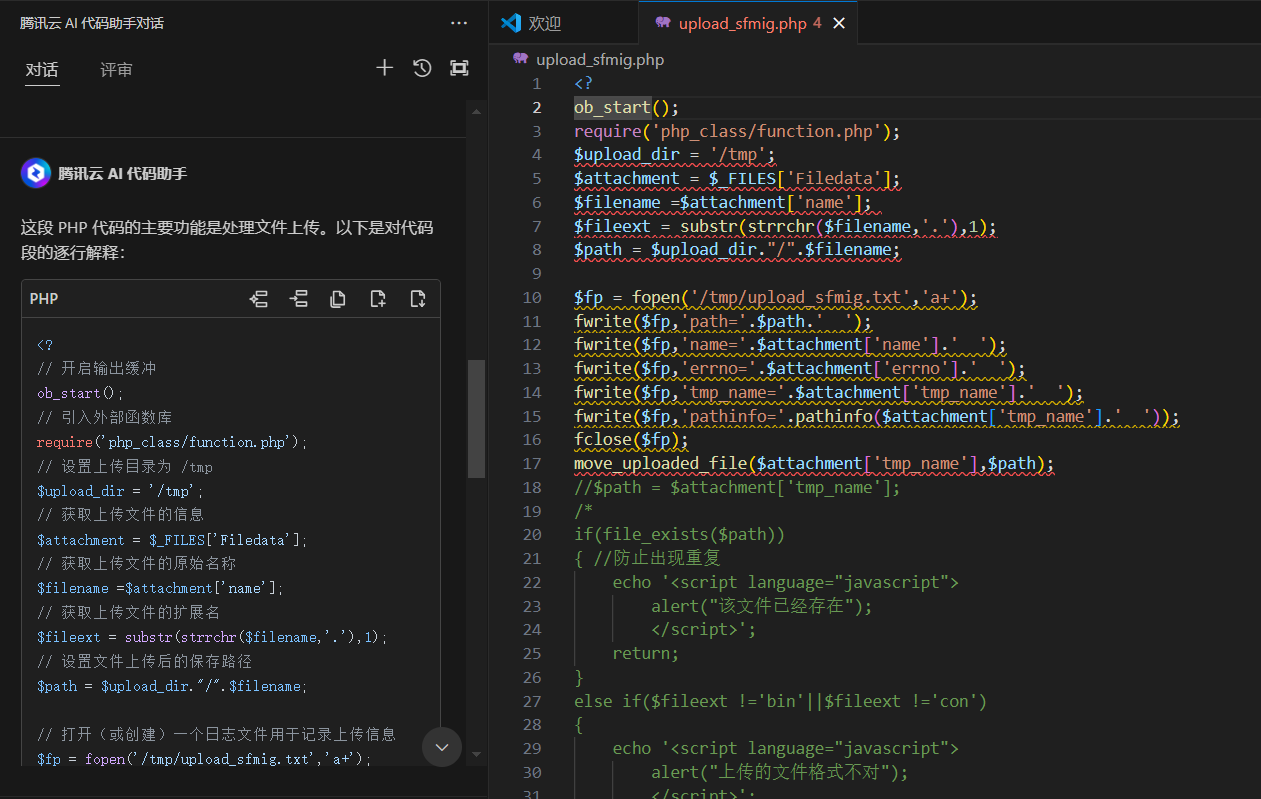The image size is (1261, 799).
Task: Close the upload_sfmig.php tab
Action: pyautogui.click(x=839, y=23)
